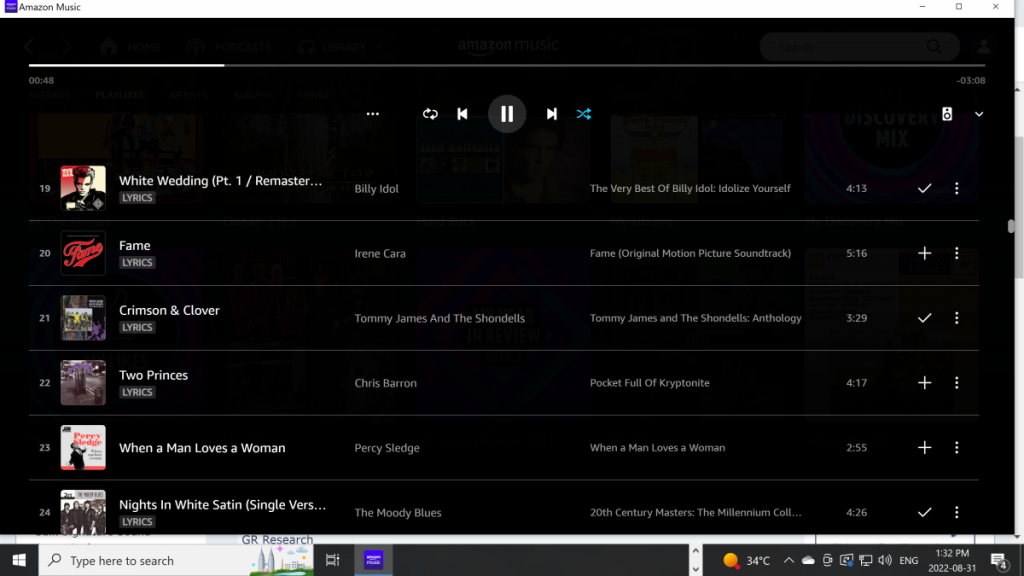Open the OneDrive cloud tray icon
The height and width of the screenshot is (576, 1024).
[x=808, y=560]
